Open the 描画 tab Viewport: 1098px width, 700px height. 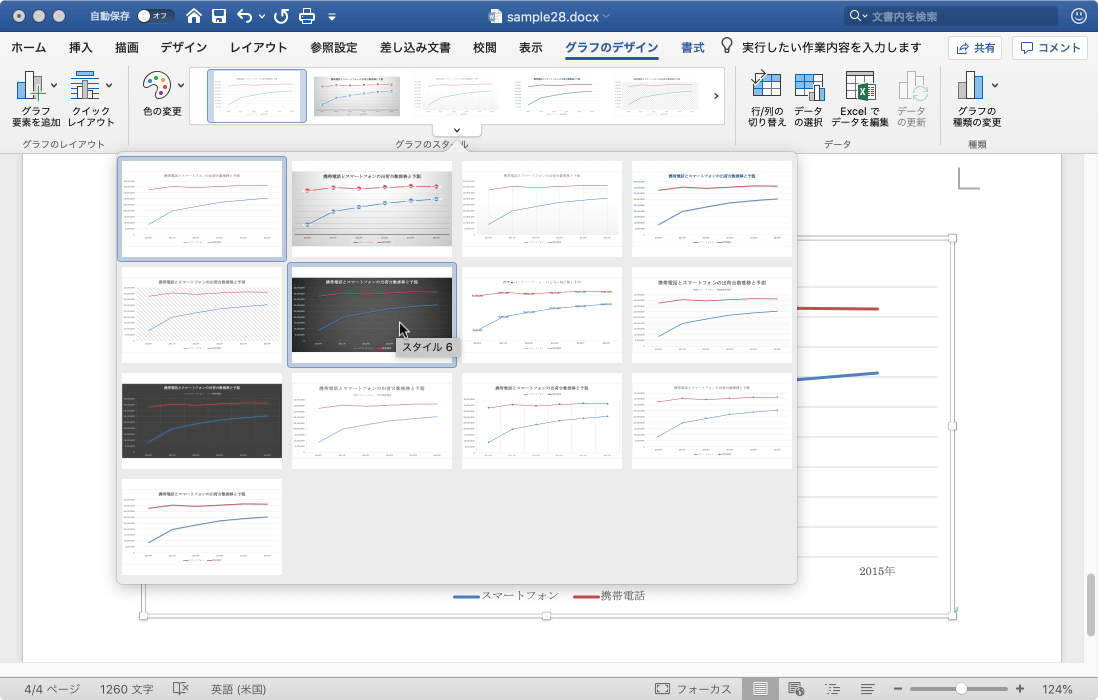(x=127, y=48)
